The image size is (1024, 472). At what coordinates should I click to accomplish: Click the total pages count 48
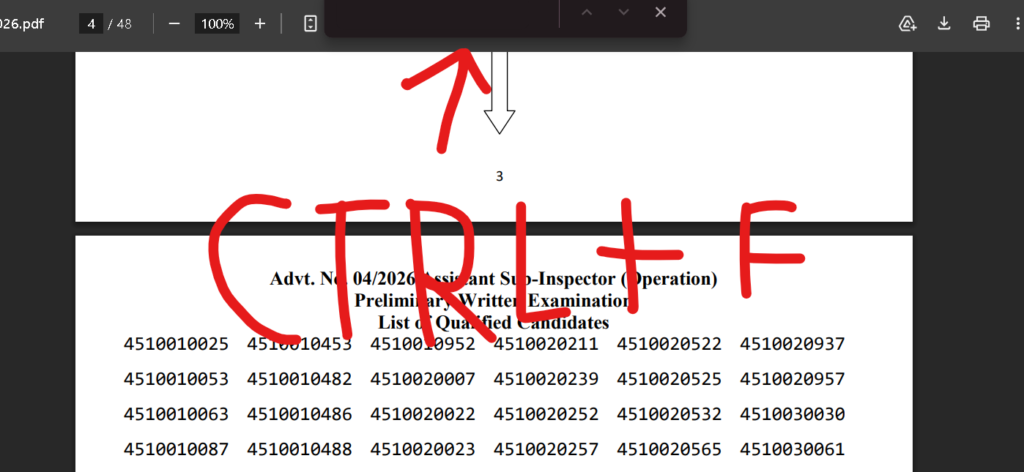(124, 24)
